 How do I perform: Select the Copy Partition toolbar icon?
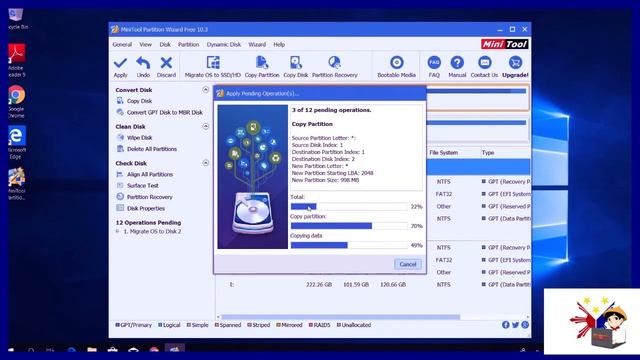[x=262, y=62]
